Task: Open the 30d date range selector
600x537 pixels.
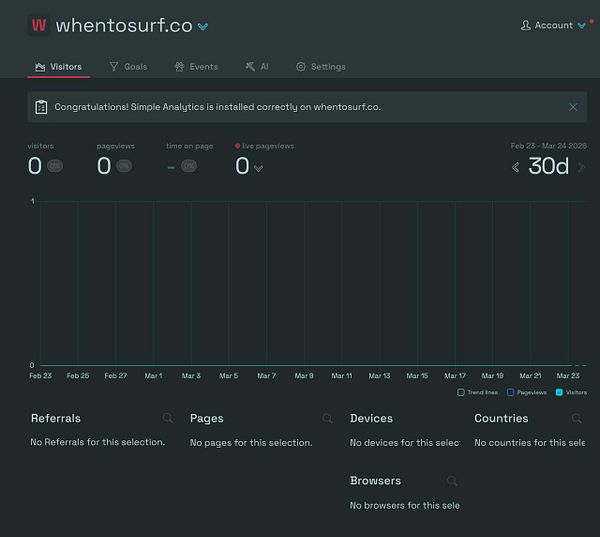Action: click(548, 166)
